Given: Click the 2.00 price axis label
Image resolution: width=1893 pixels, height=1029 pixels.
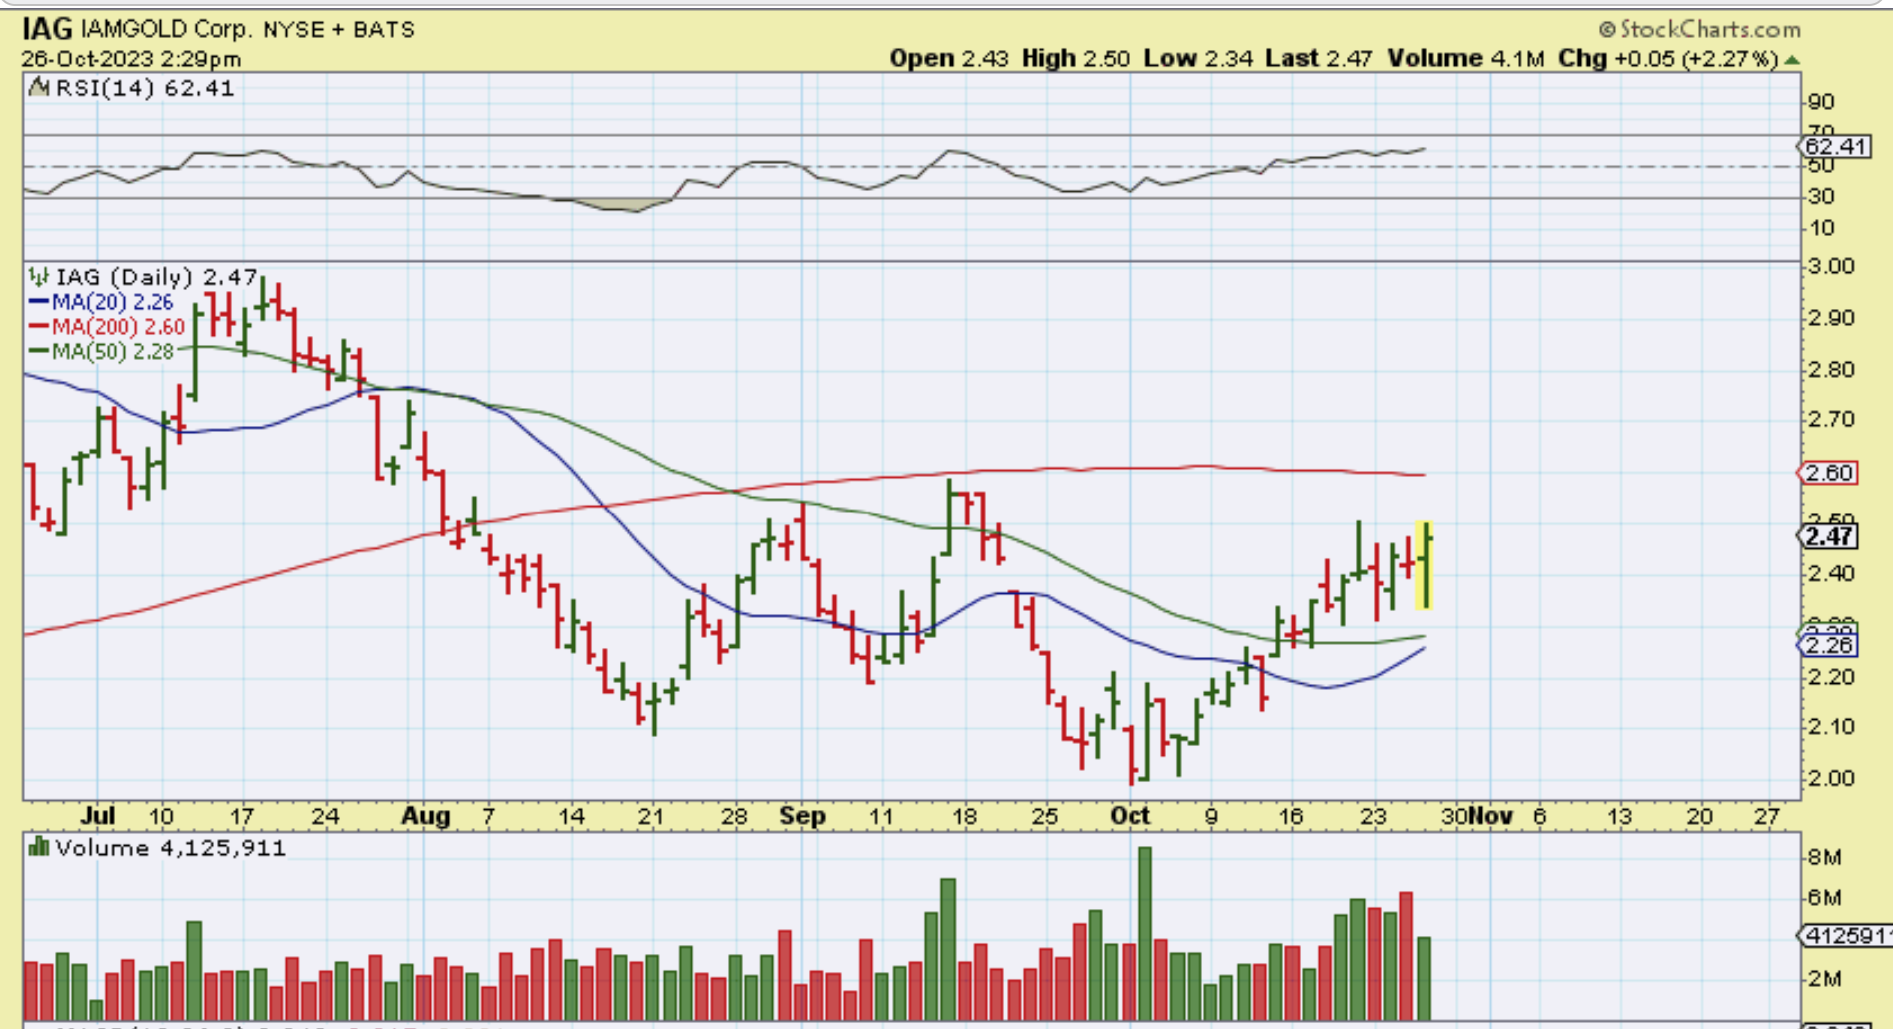Looking at the screenshot, I should [1831, 778].
